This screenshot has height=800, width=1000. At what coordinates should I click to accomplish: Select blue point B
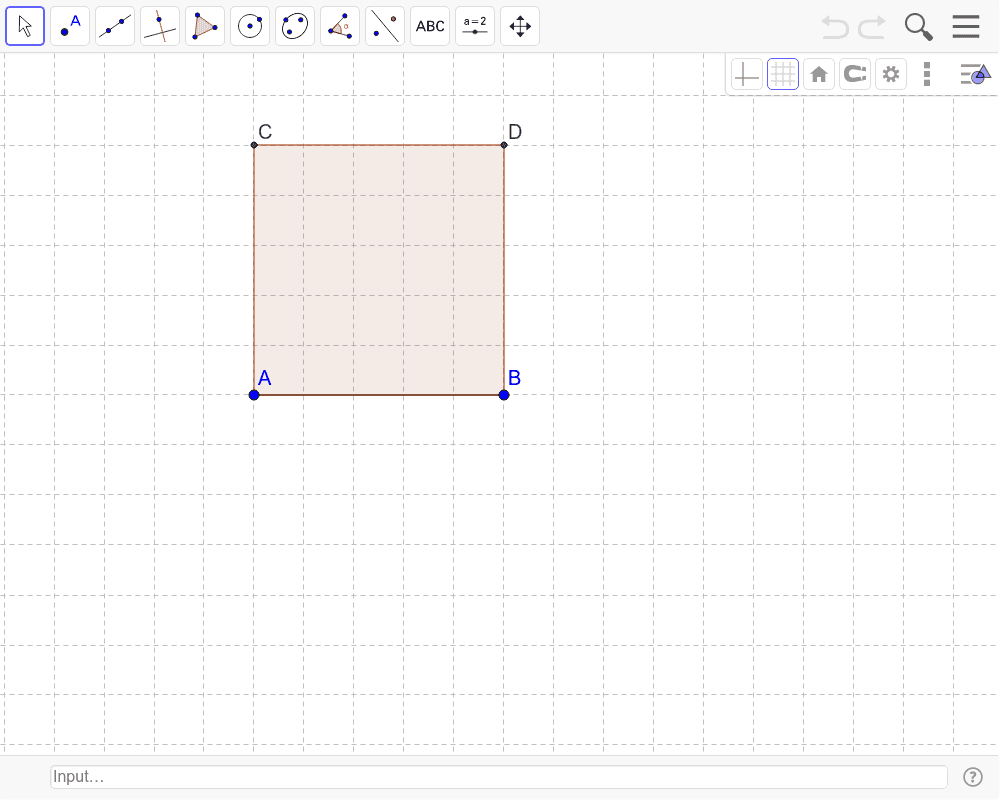pos(504,395)
